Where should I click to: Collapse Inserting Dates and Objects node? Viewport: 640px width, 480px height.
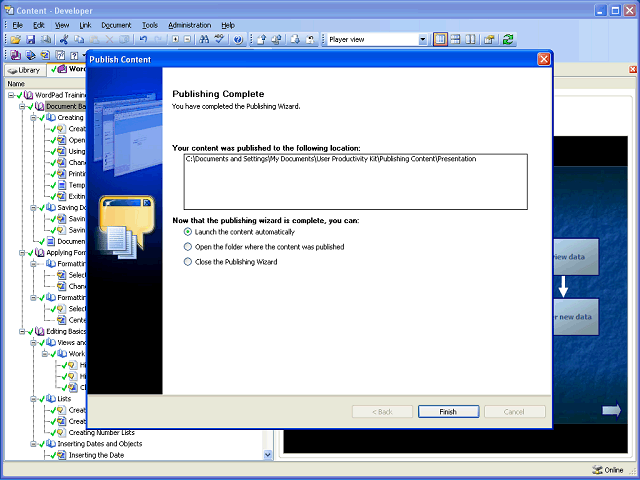[x=33, y=444]
